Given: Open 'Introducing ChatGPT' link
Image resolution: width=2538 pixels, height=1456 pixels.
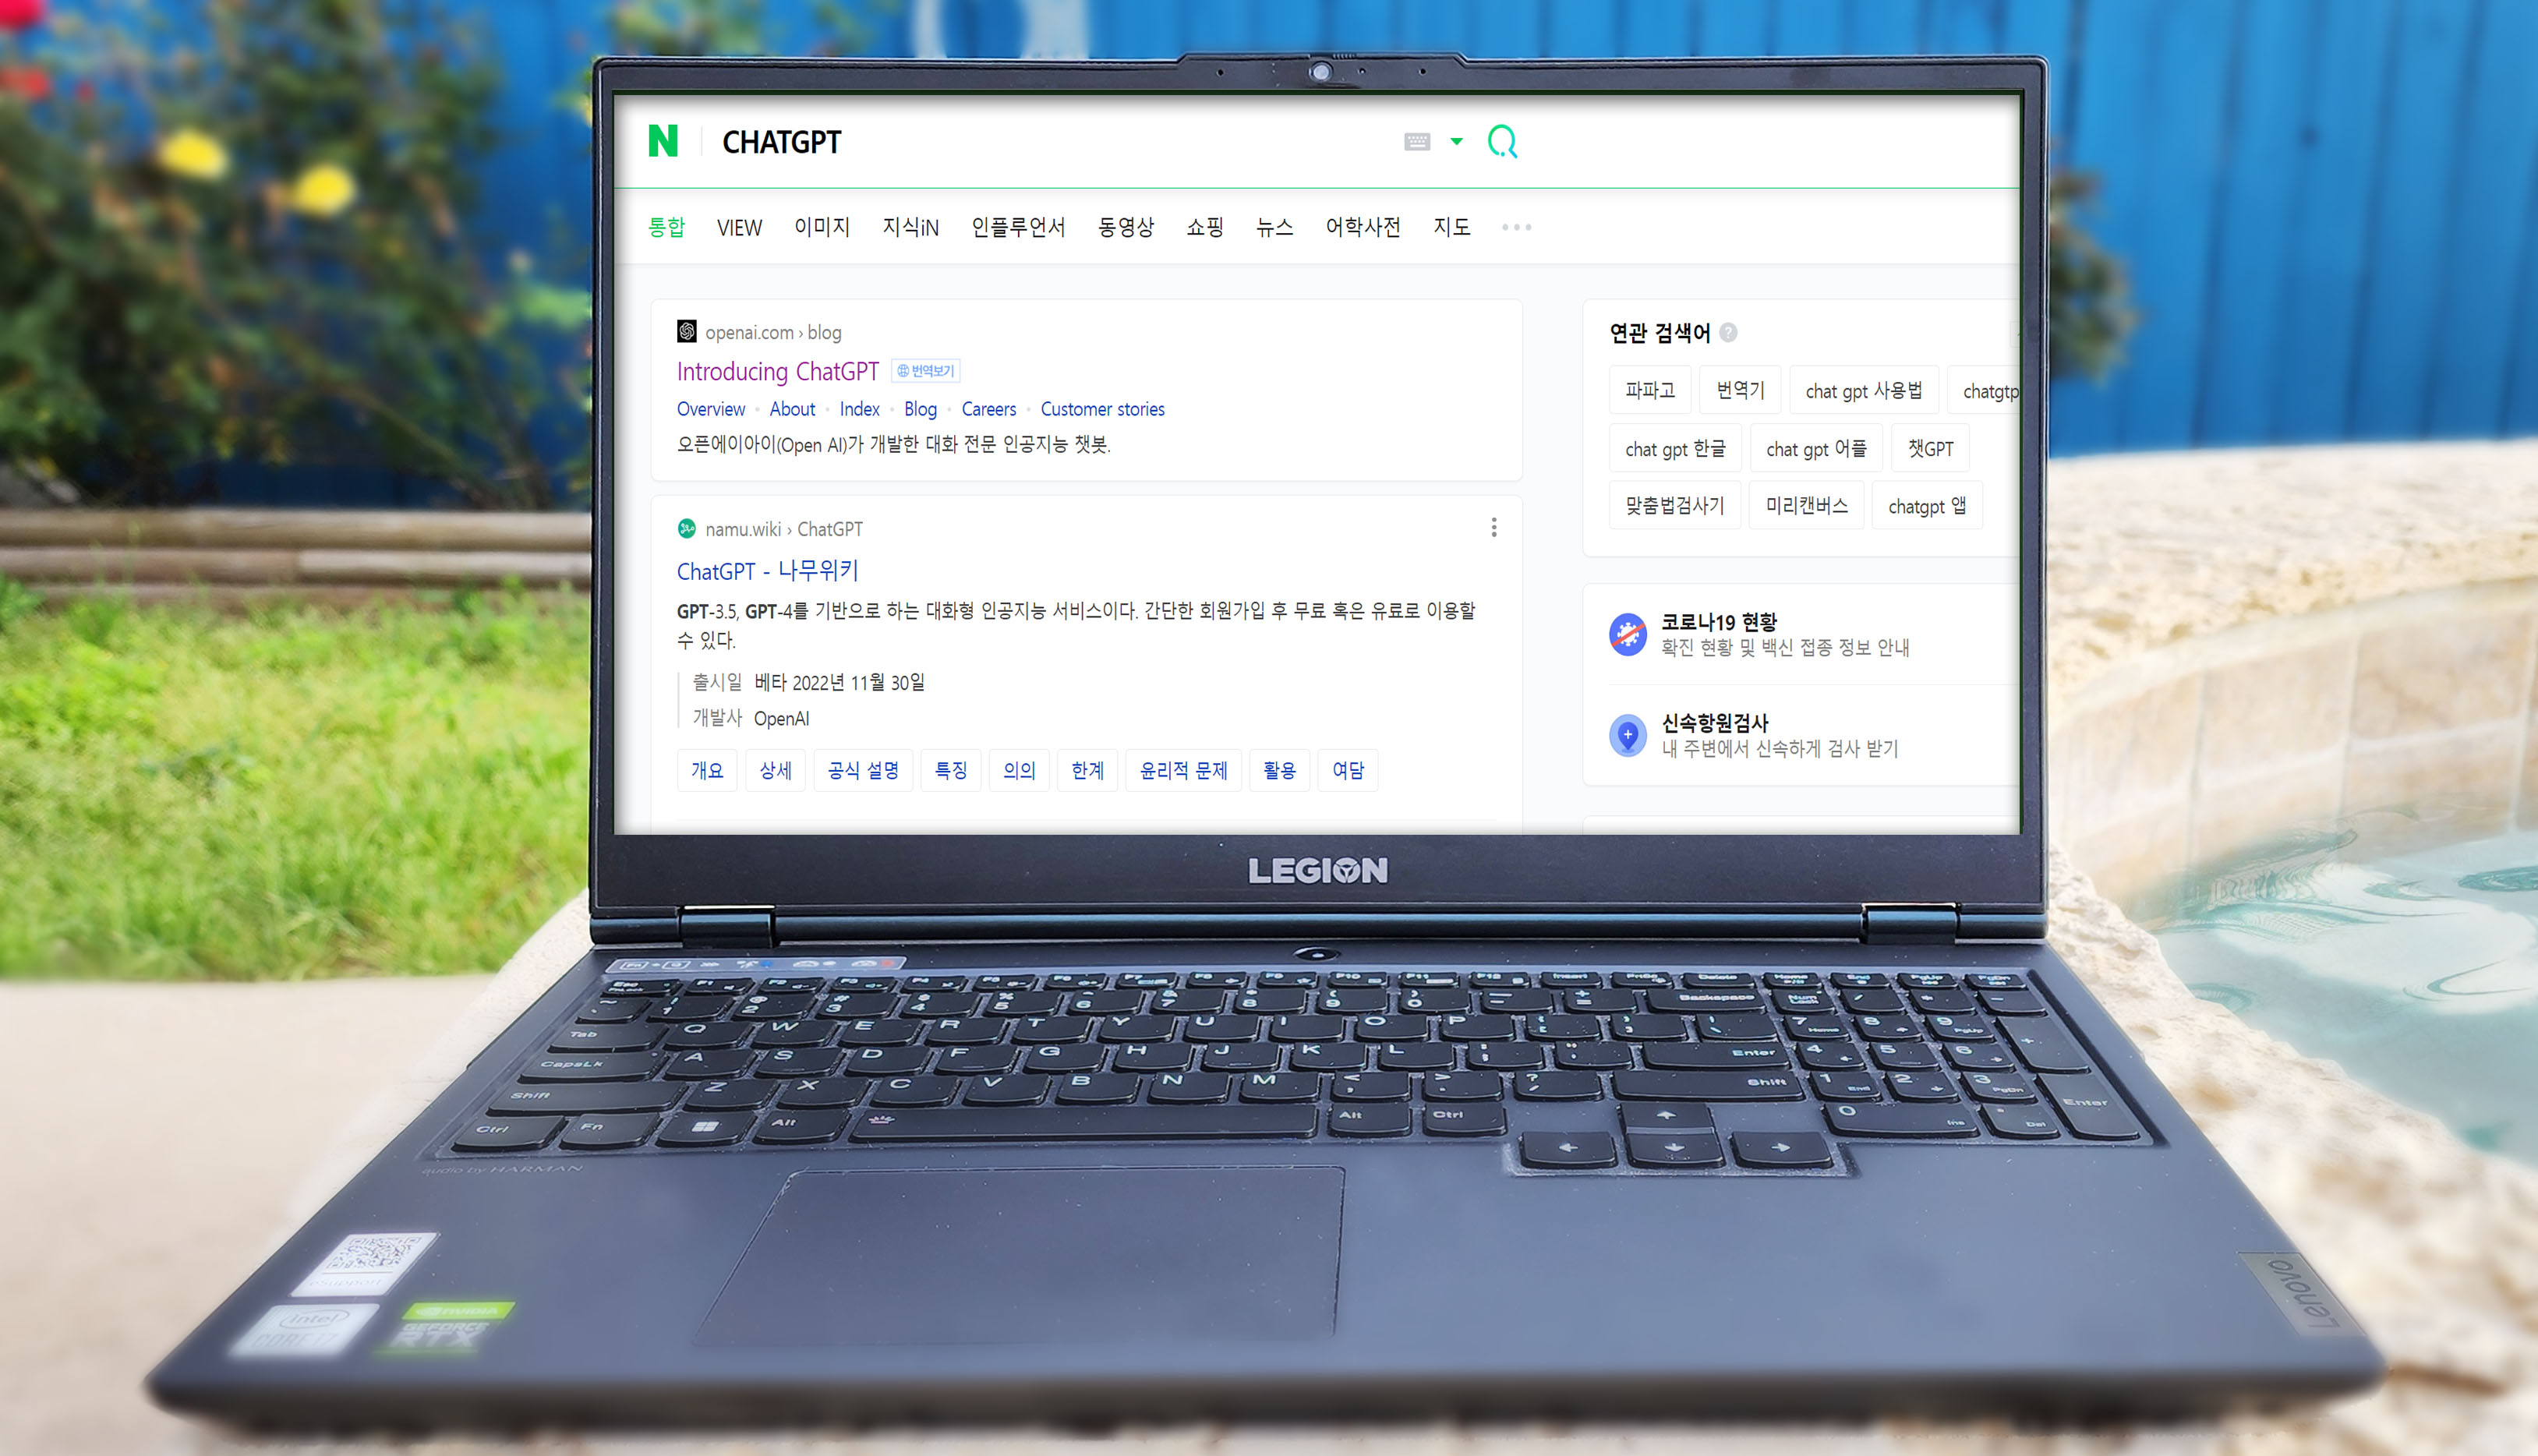Looking at the screenshot, I should click(779, 368).
